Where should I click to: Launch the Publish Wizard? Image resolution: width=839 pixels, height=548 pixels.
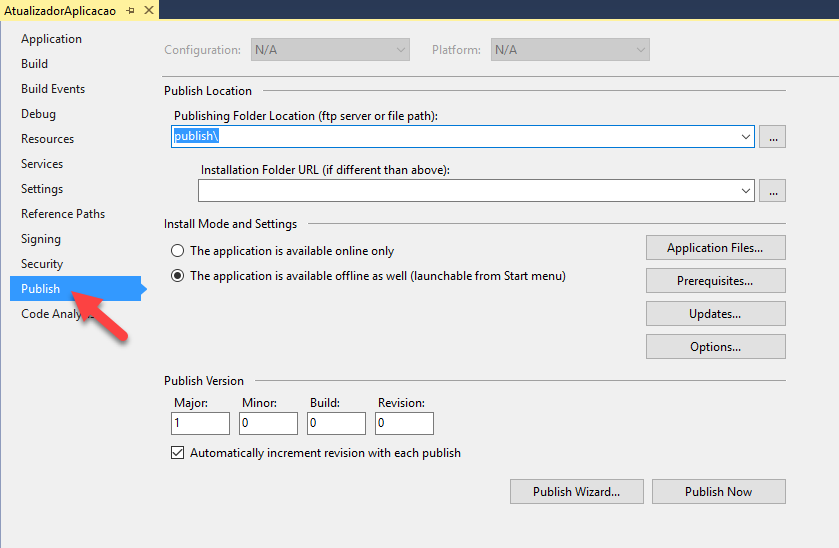click(577, 491)
